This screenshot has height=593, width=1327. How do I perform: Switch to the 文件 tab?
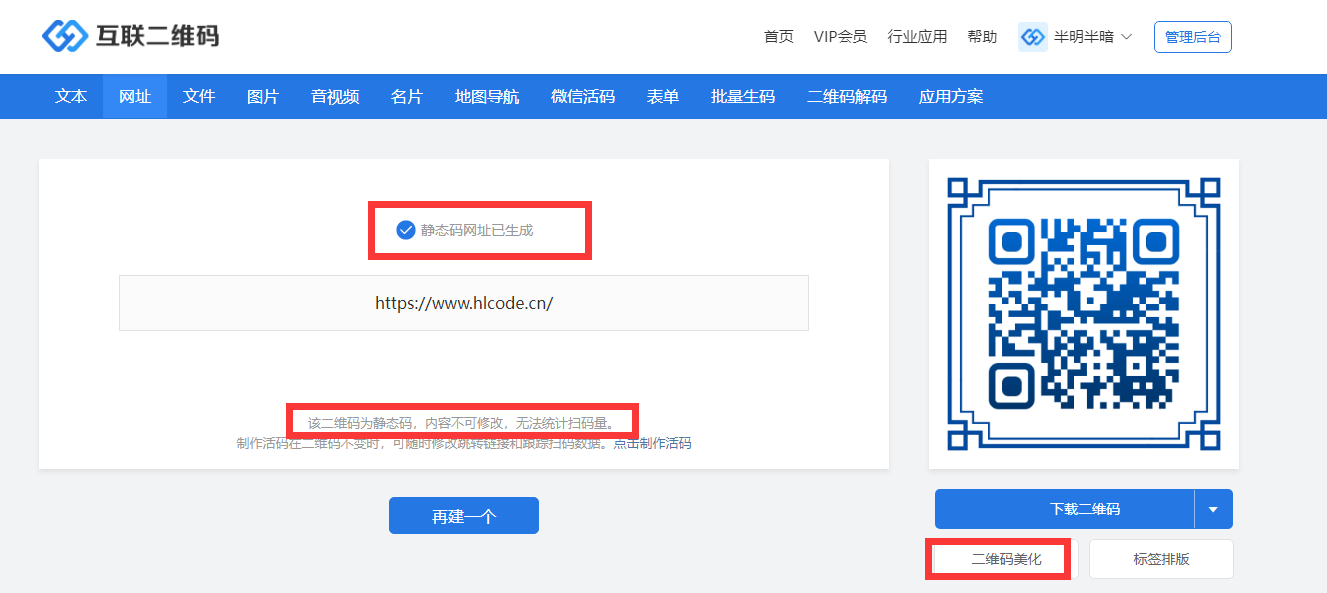tap(199, 97)
